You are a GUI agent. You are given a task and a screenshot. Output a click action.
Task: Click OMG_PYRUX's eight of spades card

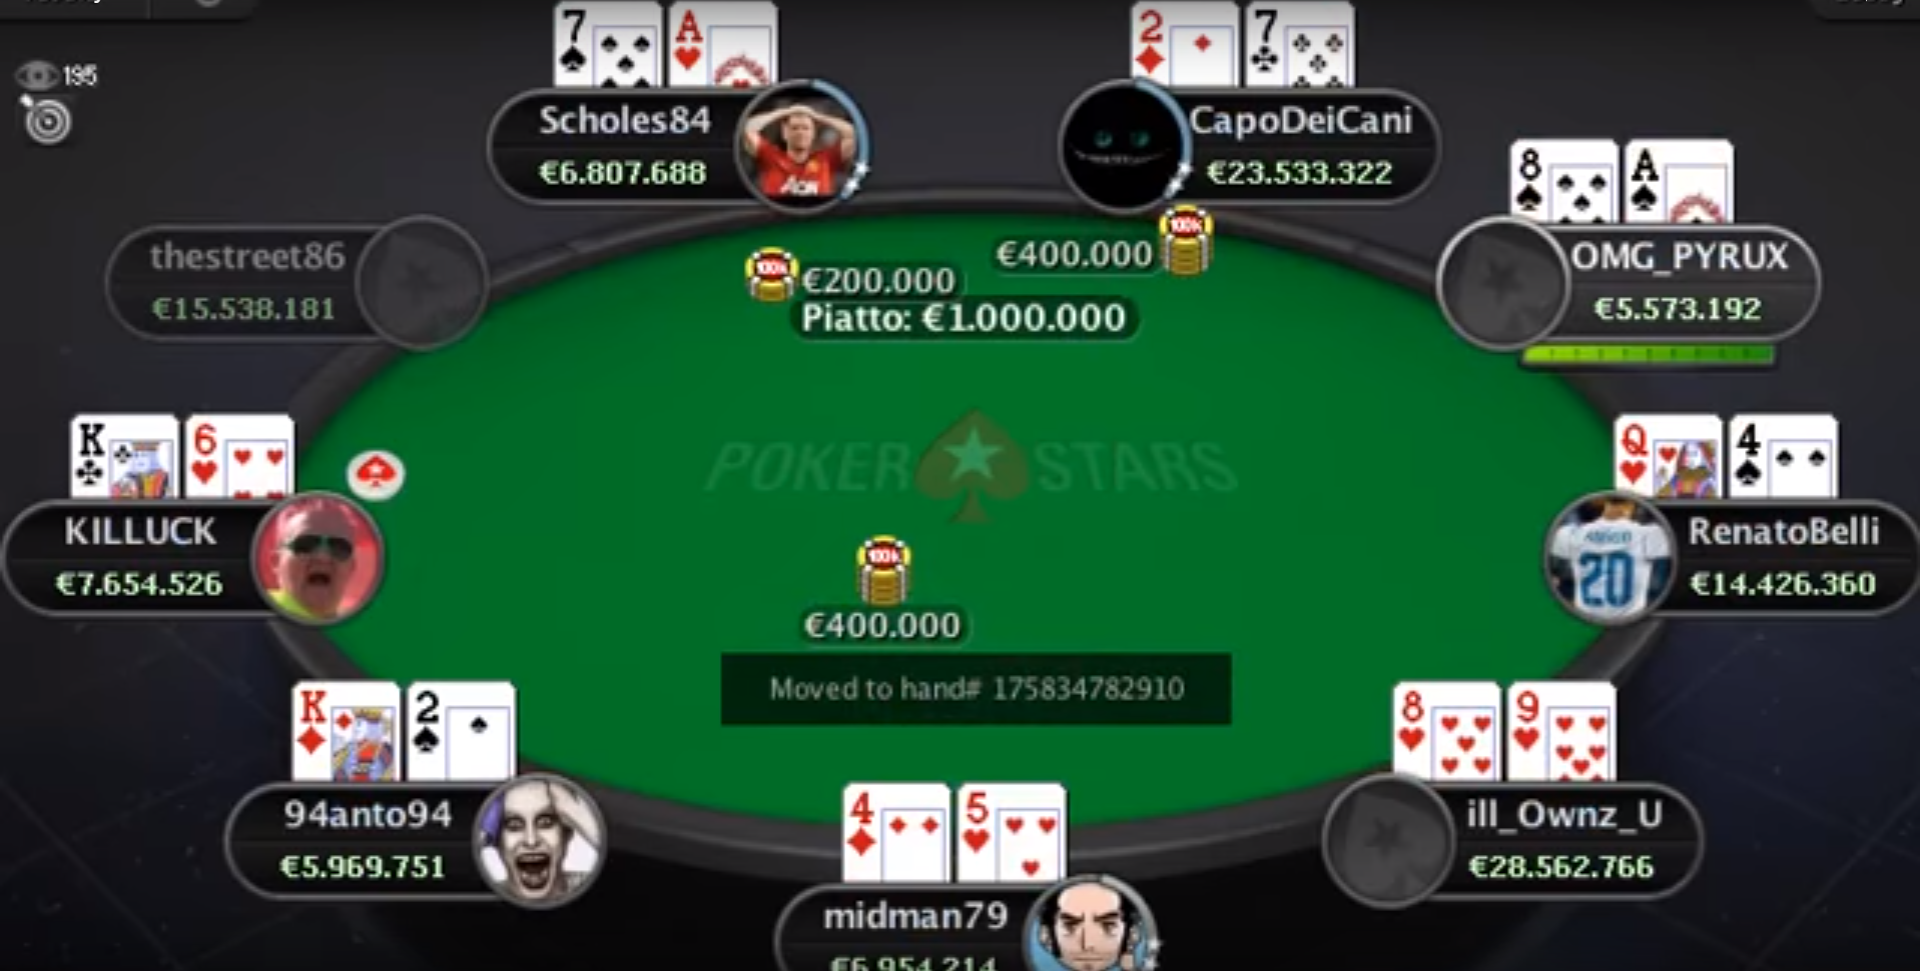pyautogui.click(x=1564, y=183)
